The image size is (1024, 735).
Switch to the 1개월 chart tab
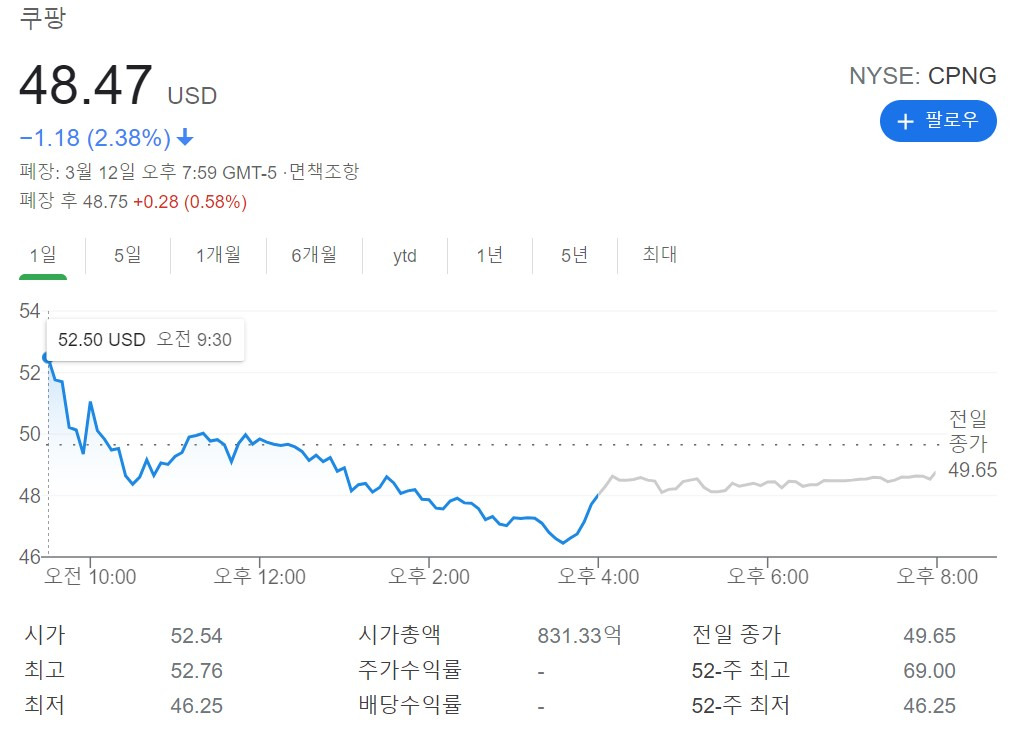click(x=218, y=255)
